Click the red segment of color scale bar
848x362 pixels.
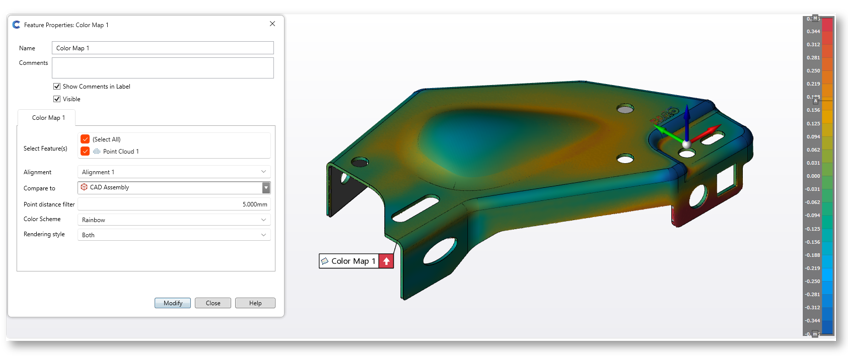click(827, 26)
